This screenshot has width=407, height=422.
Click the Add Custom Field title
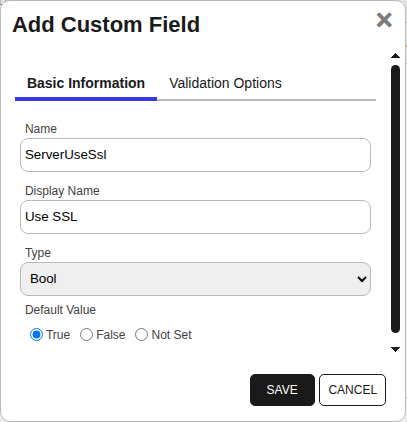click(x=106, y=25)
